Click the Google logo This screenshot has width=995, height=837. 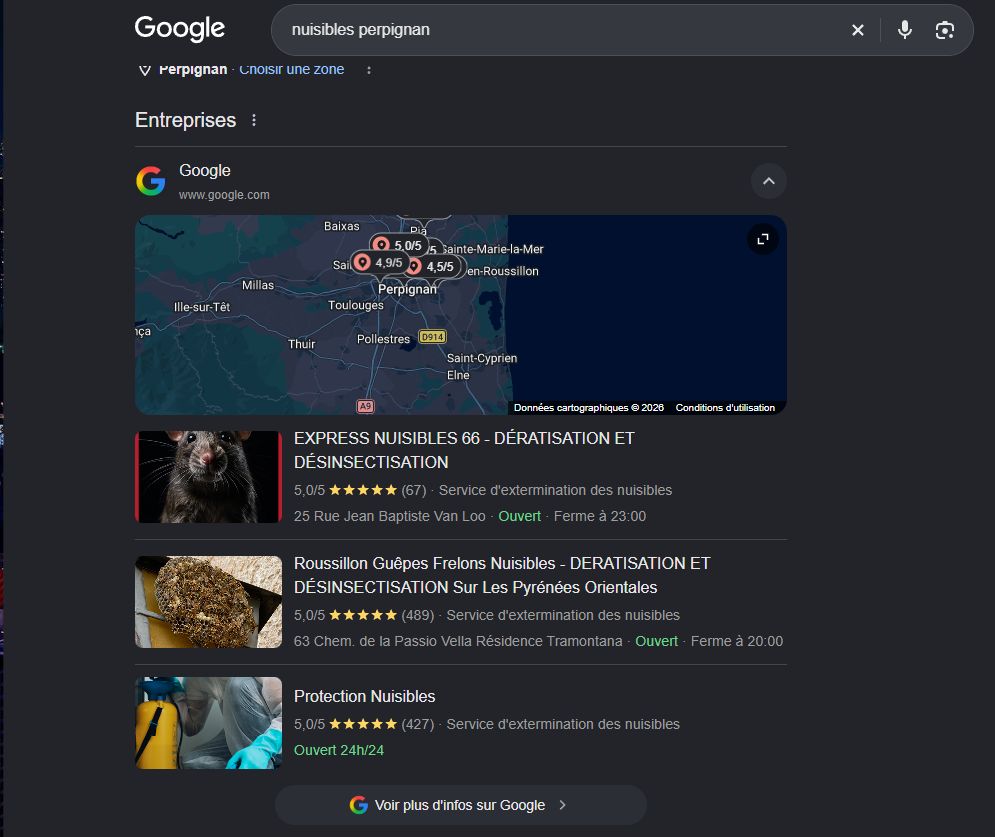coord(180,29)
